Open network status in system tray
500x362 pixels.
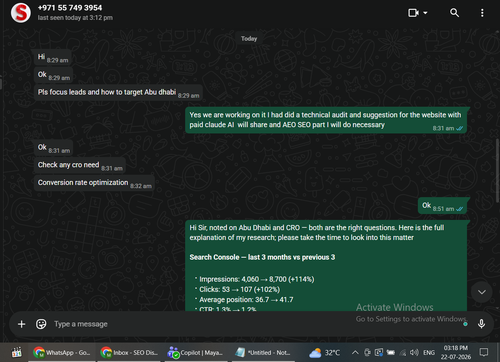coord(403,352)
